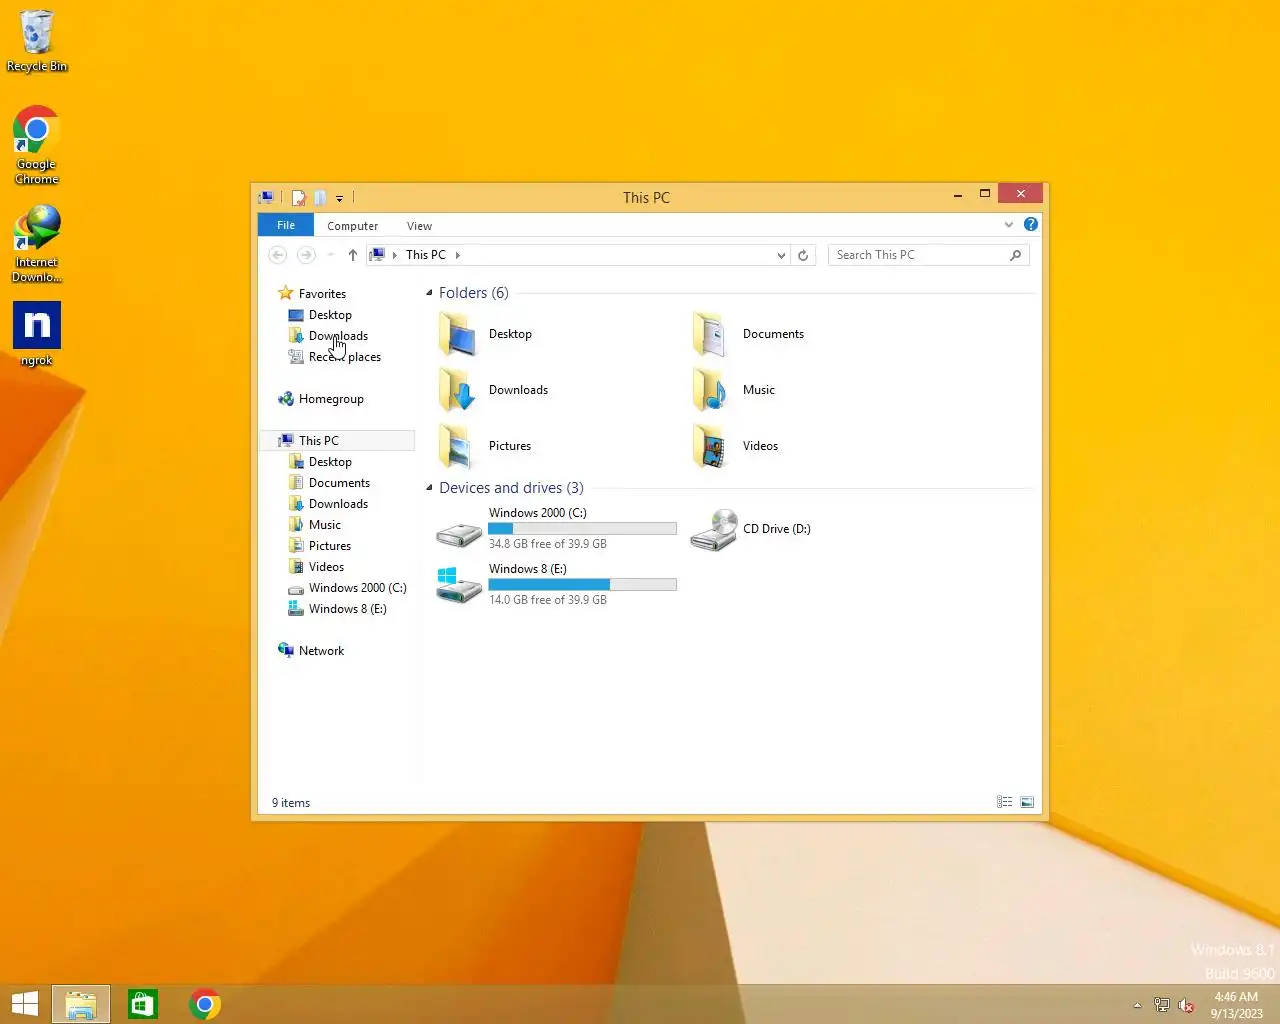The width and height of the screenshot is (1280, 1024).
Task: Click File Explorer on the taskbar
Action: 81,1004
